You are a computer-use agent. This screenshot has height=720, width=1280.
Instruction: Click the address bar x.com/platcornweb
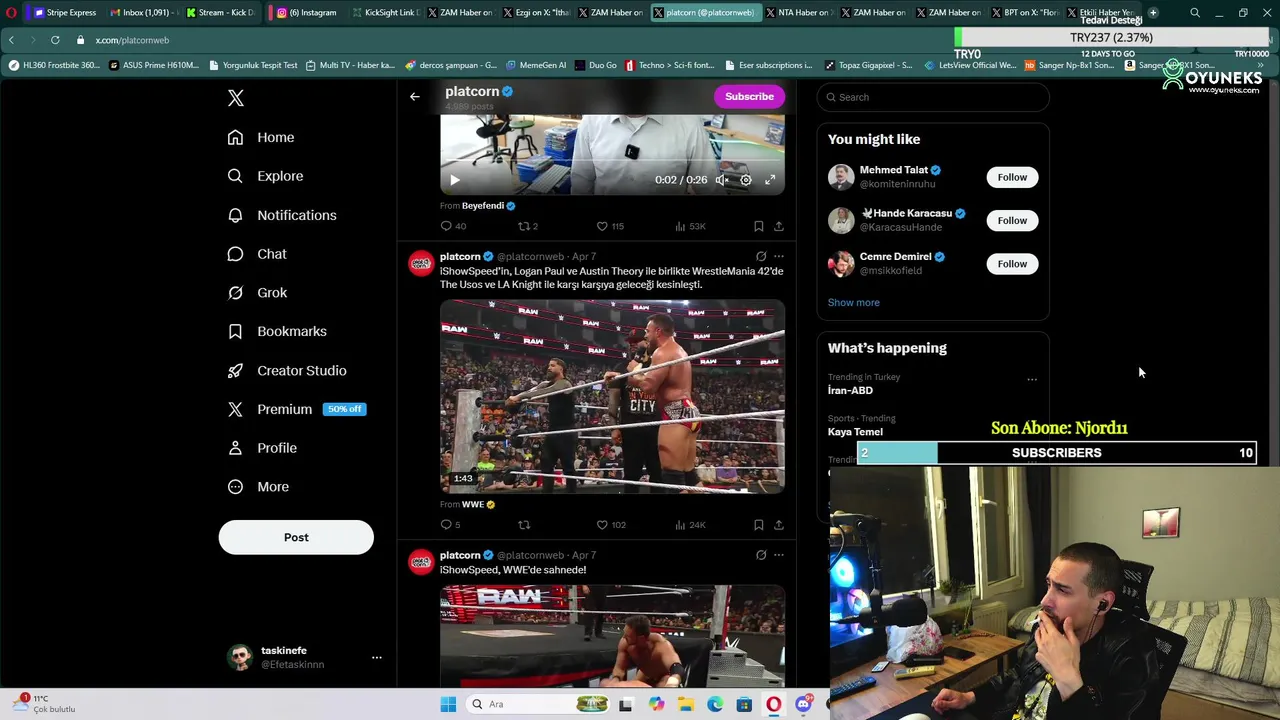pos(132,40)
